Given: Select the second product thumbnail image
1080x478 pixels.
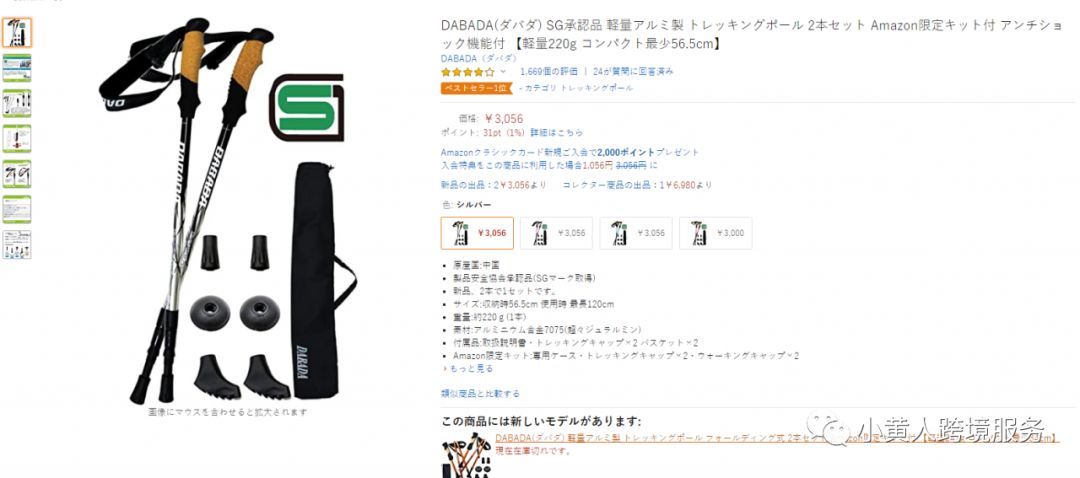Looking at the screenshot, I should coord(17,68).
